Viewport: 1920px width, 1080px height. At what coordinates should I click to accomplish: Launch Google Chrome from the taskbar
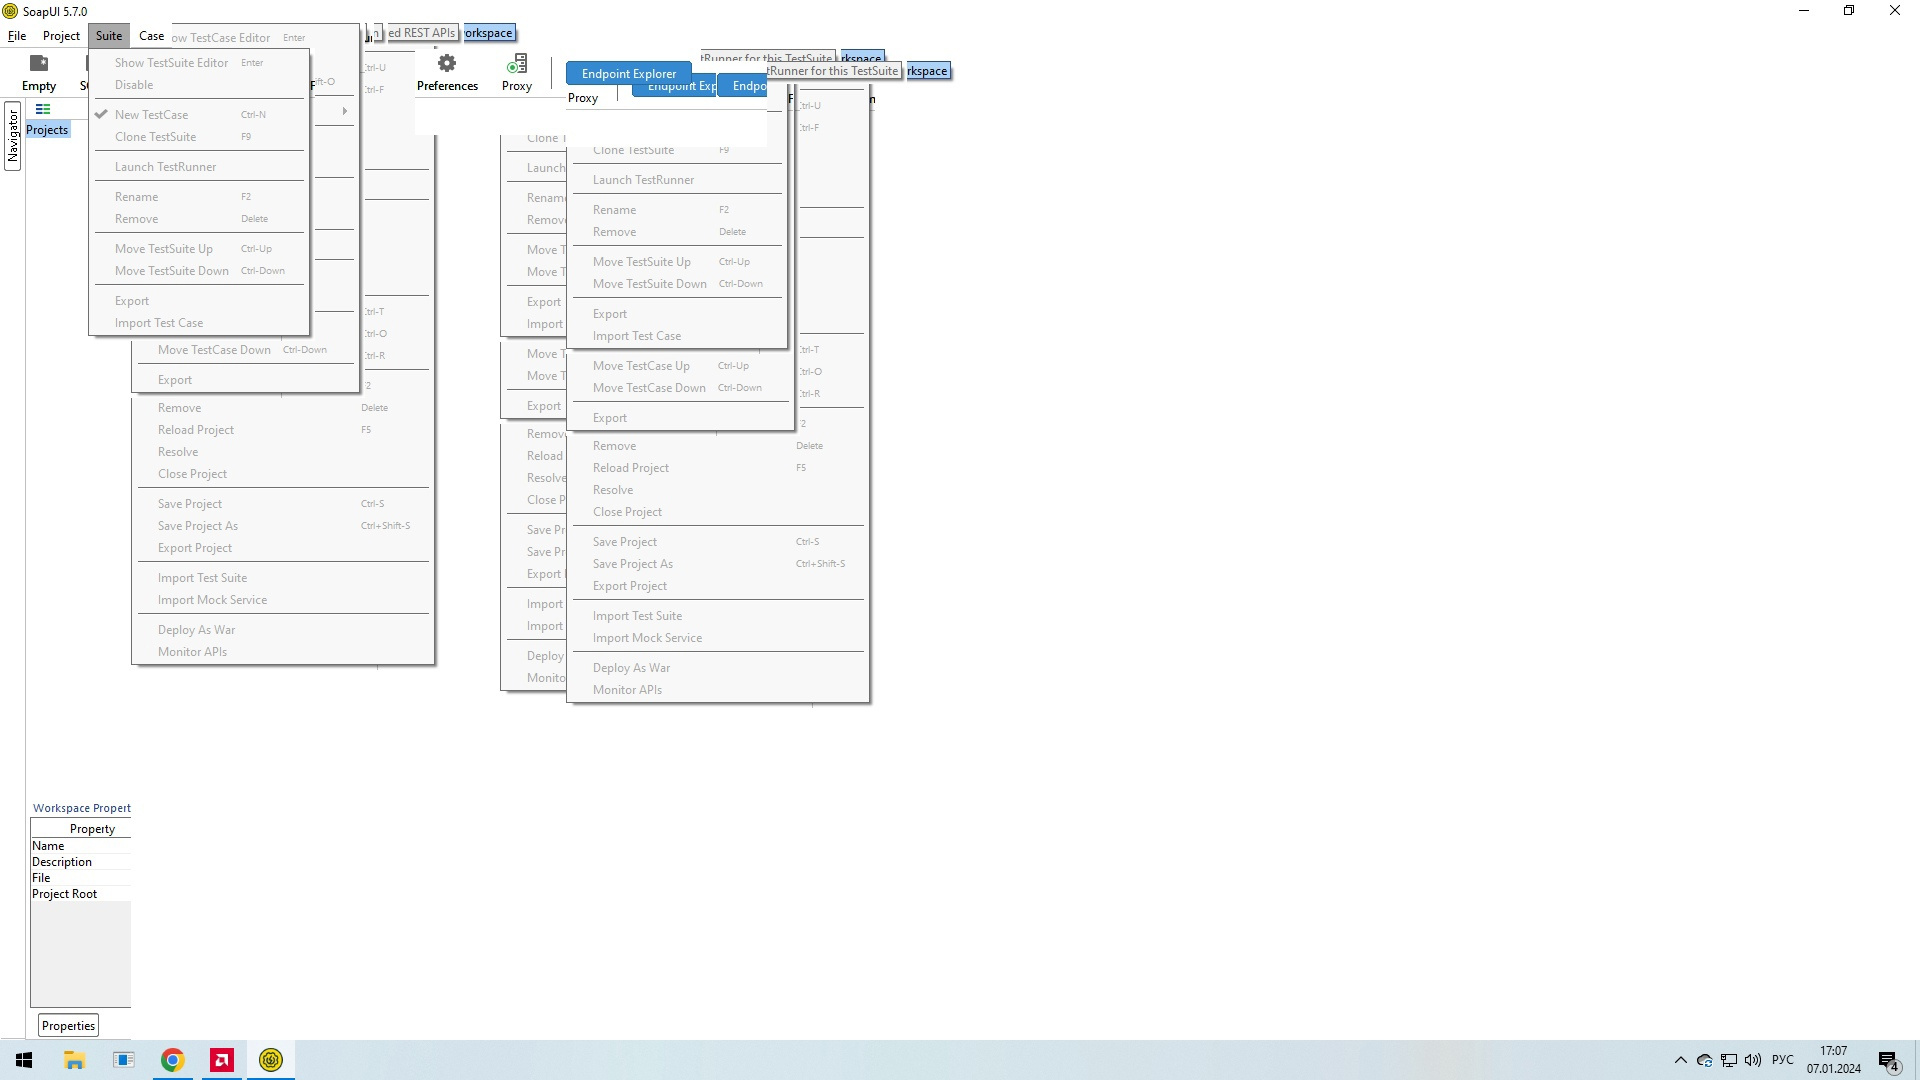tap(172, 1060)
